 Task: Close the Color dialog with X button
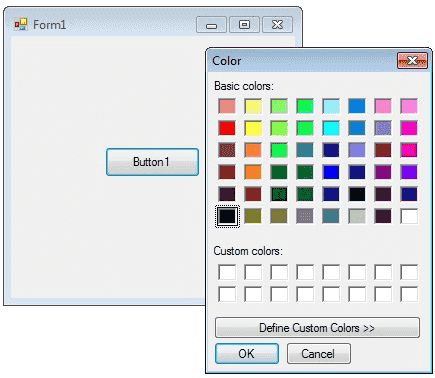(412, 61)
